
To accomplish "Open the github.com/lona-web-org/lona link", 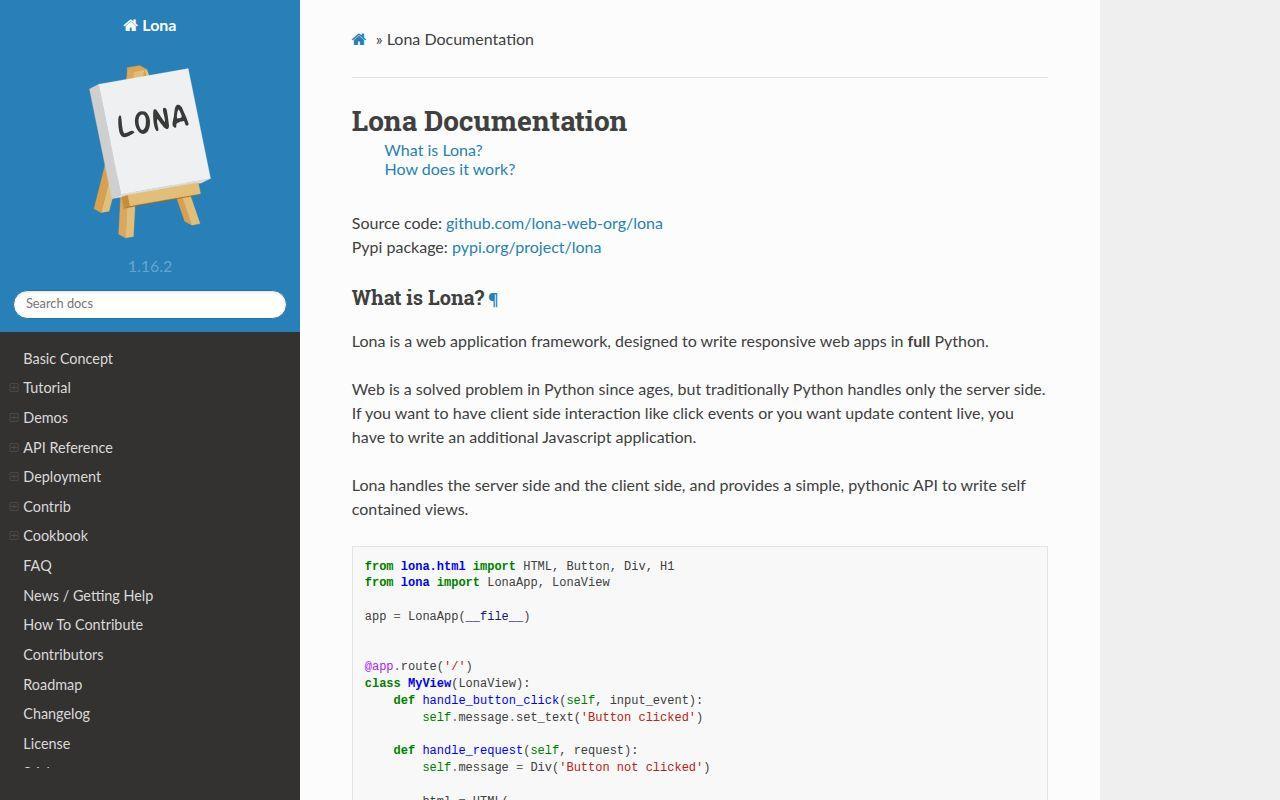I will click(x=554, y=224).
